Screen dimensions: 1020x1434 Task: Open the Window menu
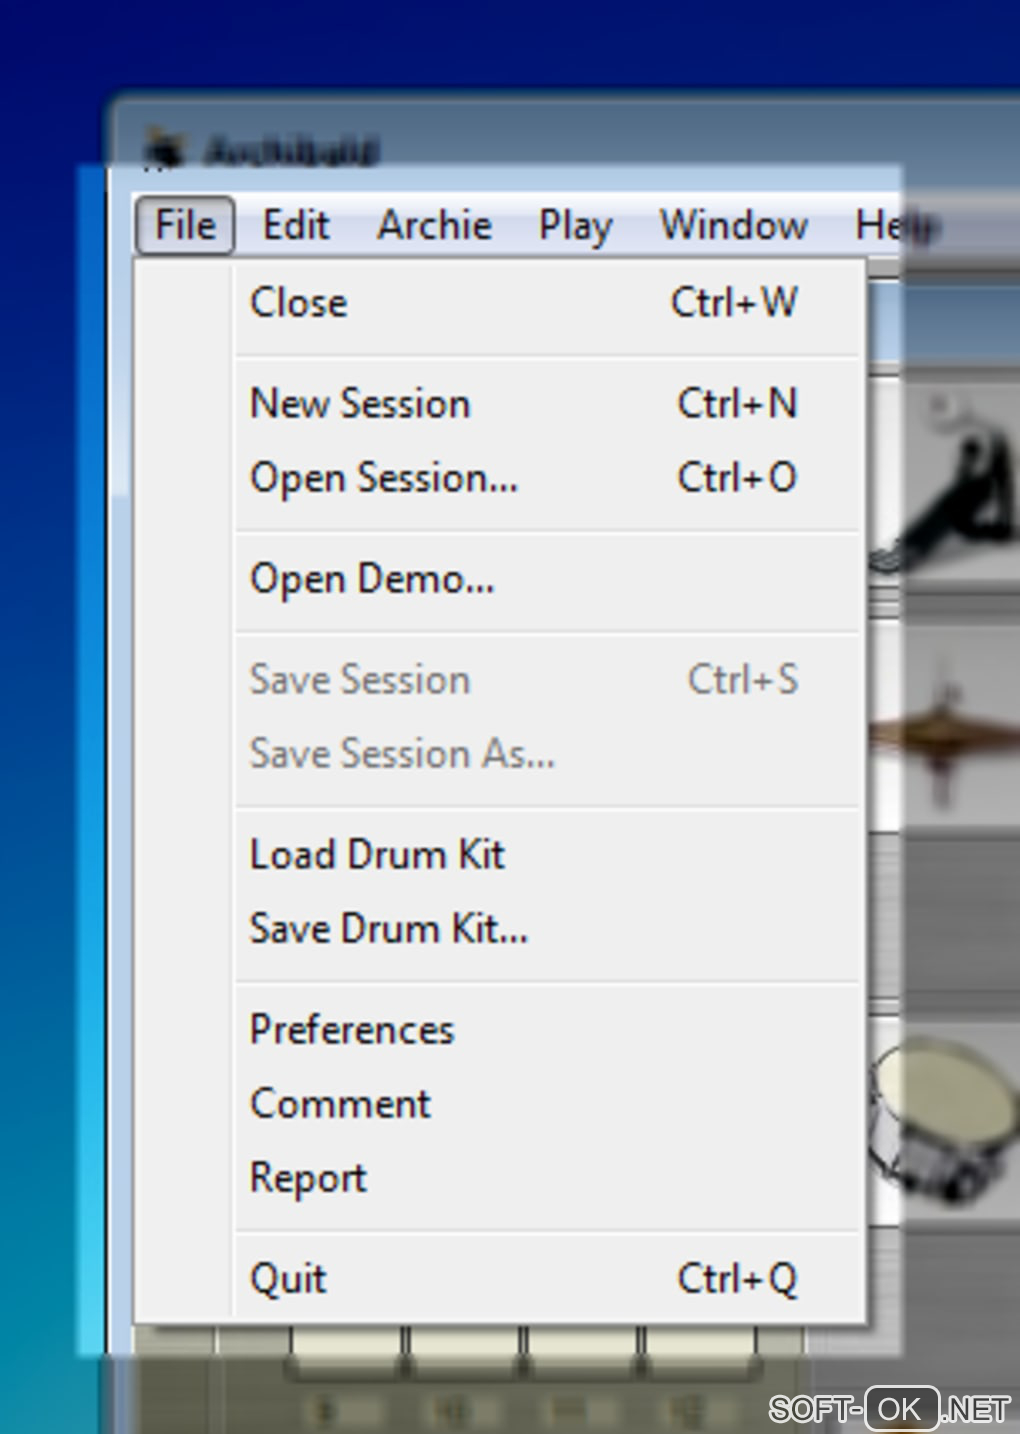coord(733,225)
